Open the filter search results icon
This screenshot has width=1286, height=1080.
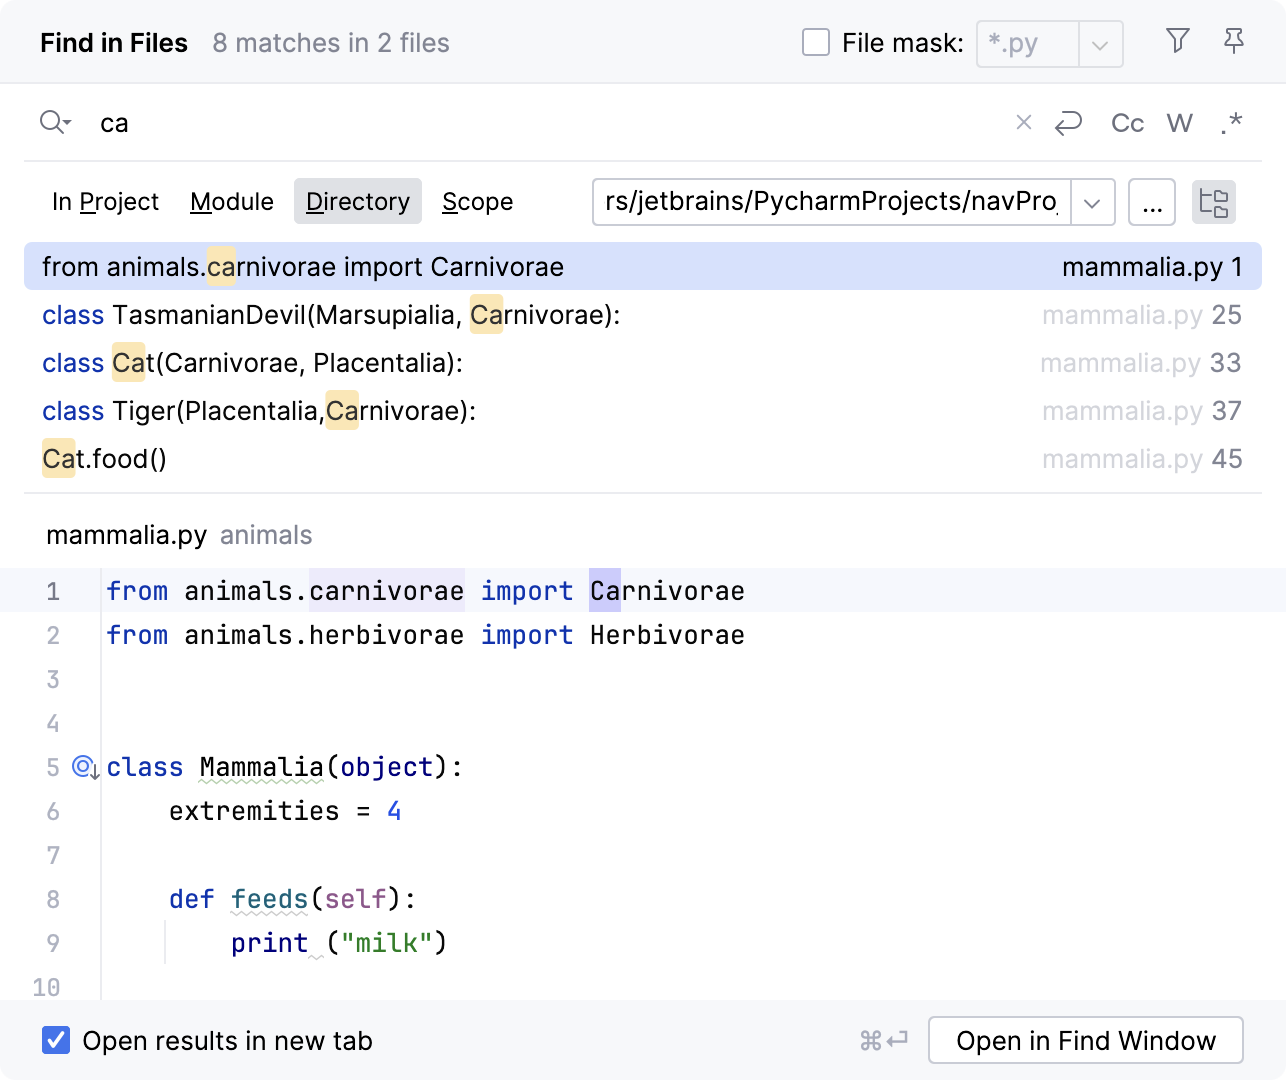[x=1177, y=42]
